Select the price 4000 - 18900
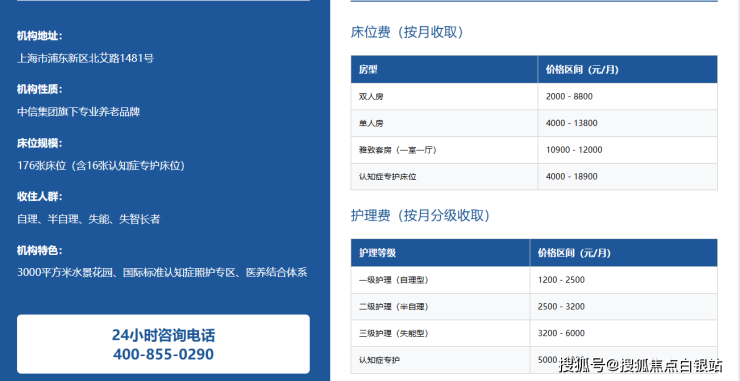 [571, 177]
